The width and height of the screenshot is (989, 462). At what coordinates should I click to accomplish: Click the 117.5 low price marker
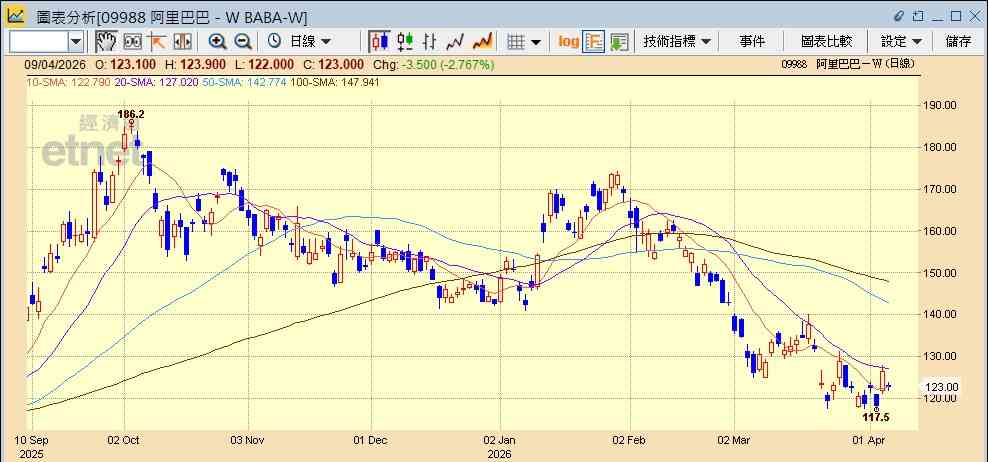click(x=875, y=417)
